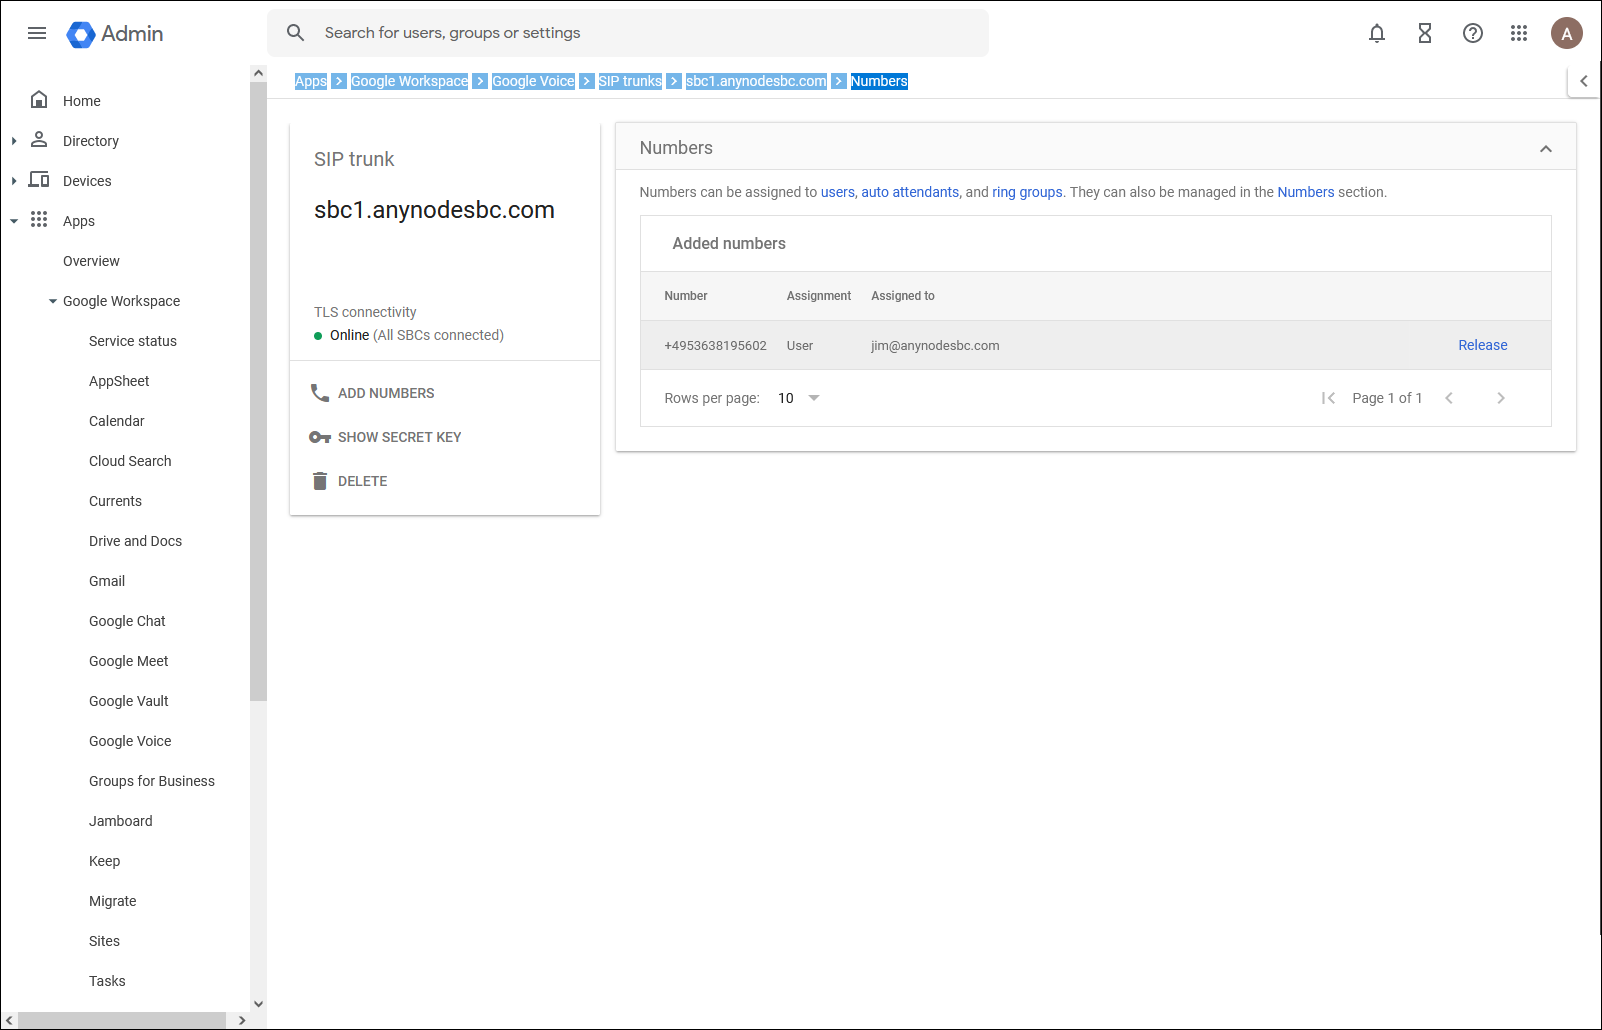
Task: Click the SHOW SECRET KEY key icon
Action: tap(320, 437)
